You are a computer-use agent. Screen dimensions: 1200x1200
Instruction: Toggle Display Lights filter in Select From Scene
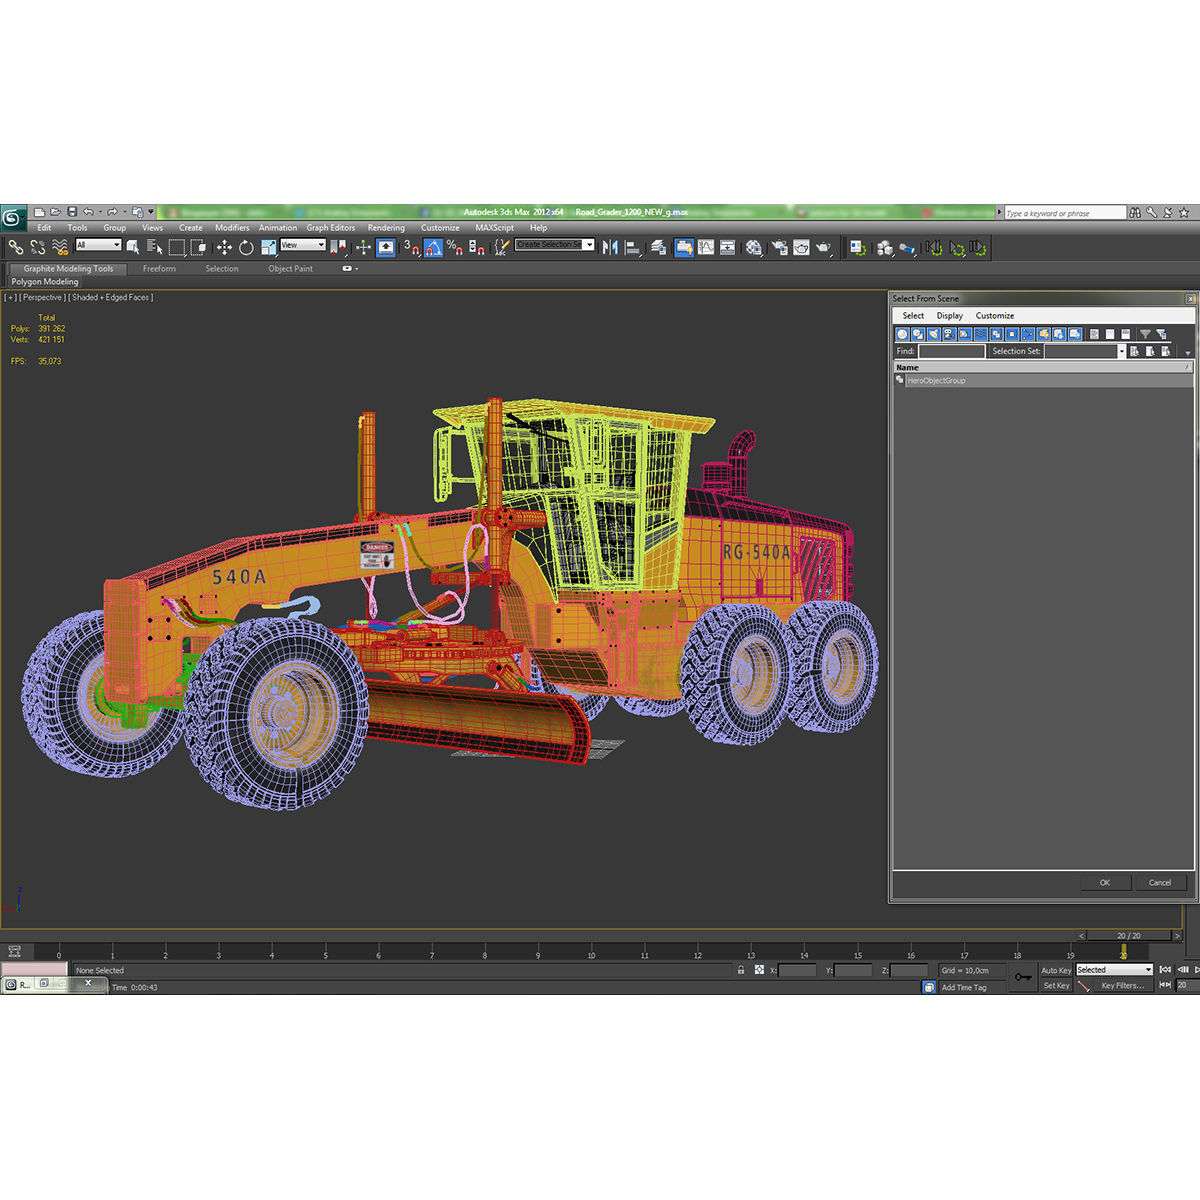coord(933,334)
